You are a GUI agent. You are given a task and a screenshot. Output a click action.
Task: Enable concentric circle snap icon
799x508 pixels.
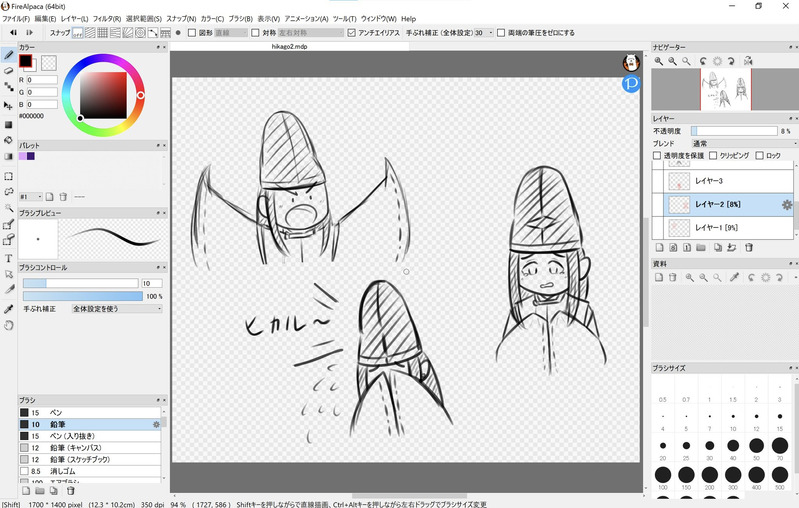coord(140,33)
